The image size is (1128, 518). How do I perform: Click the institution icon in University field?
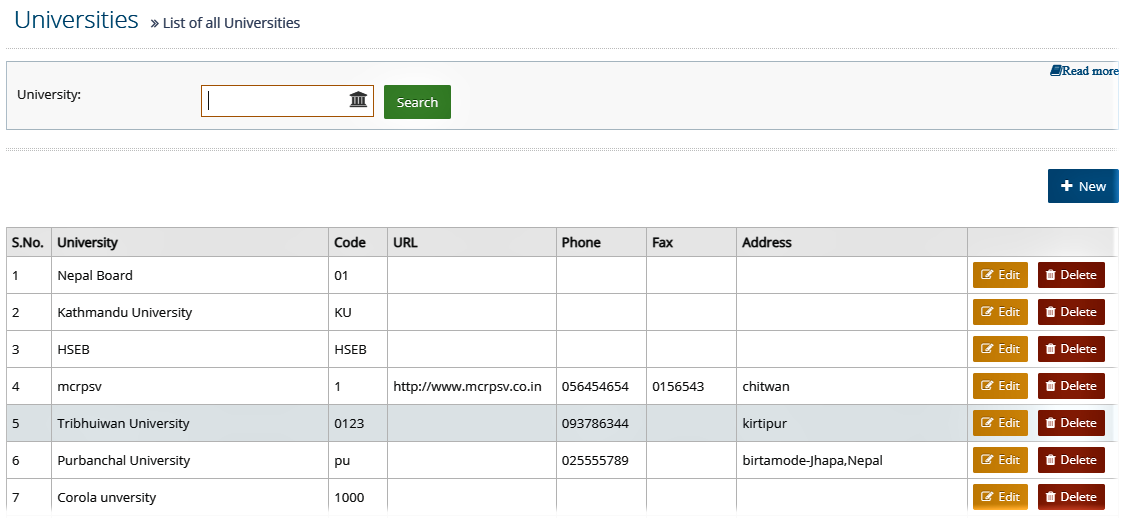coord(358,99)
